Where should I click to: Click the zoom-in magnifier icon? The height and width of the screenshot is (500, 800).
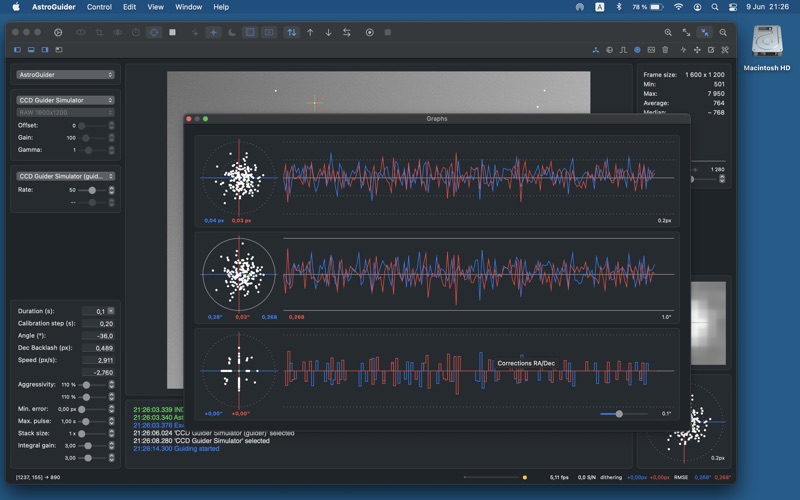pyautogui.click(x=668, y=32)
